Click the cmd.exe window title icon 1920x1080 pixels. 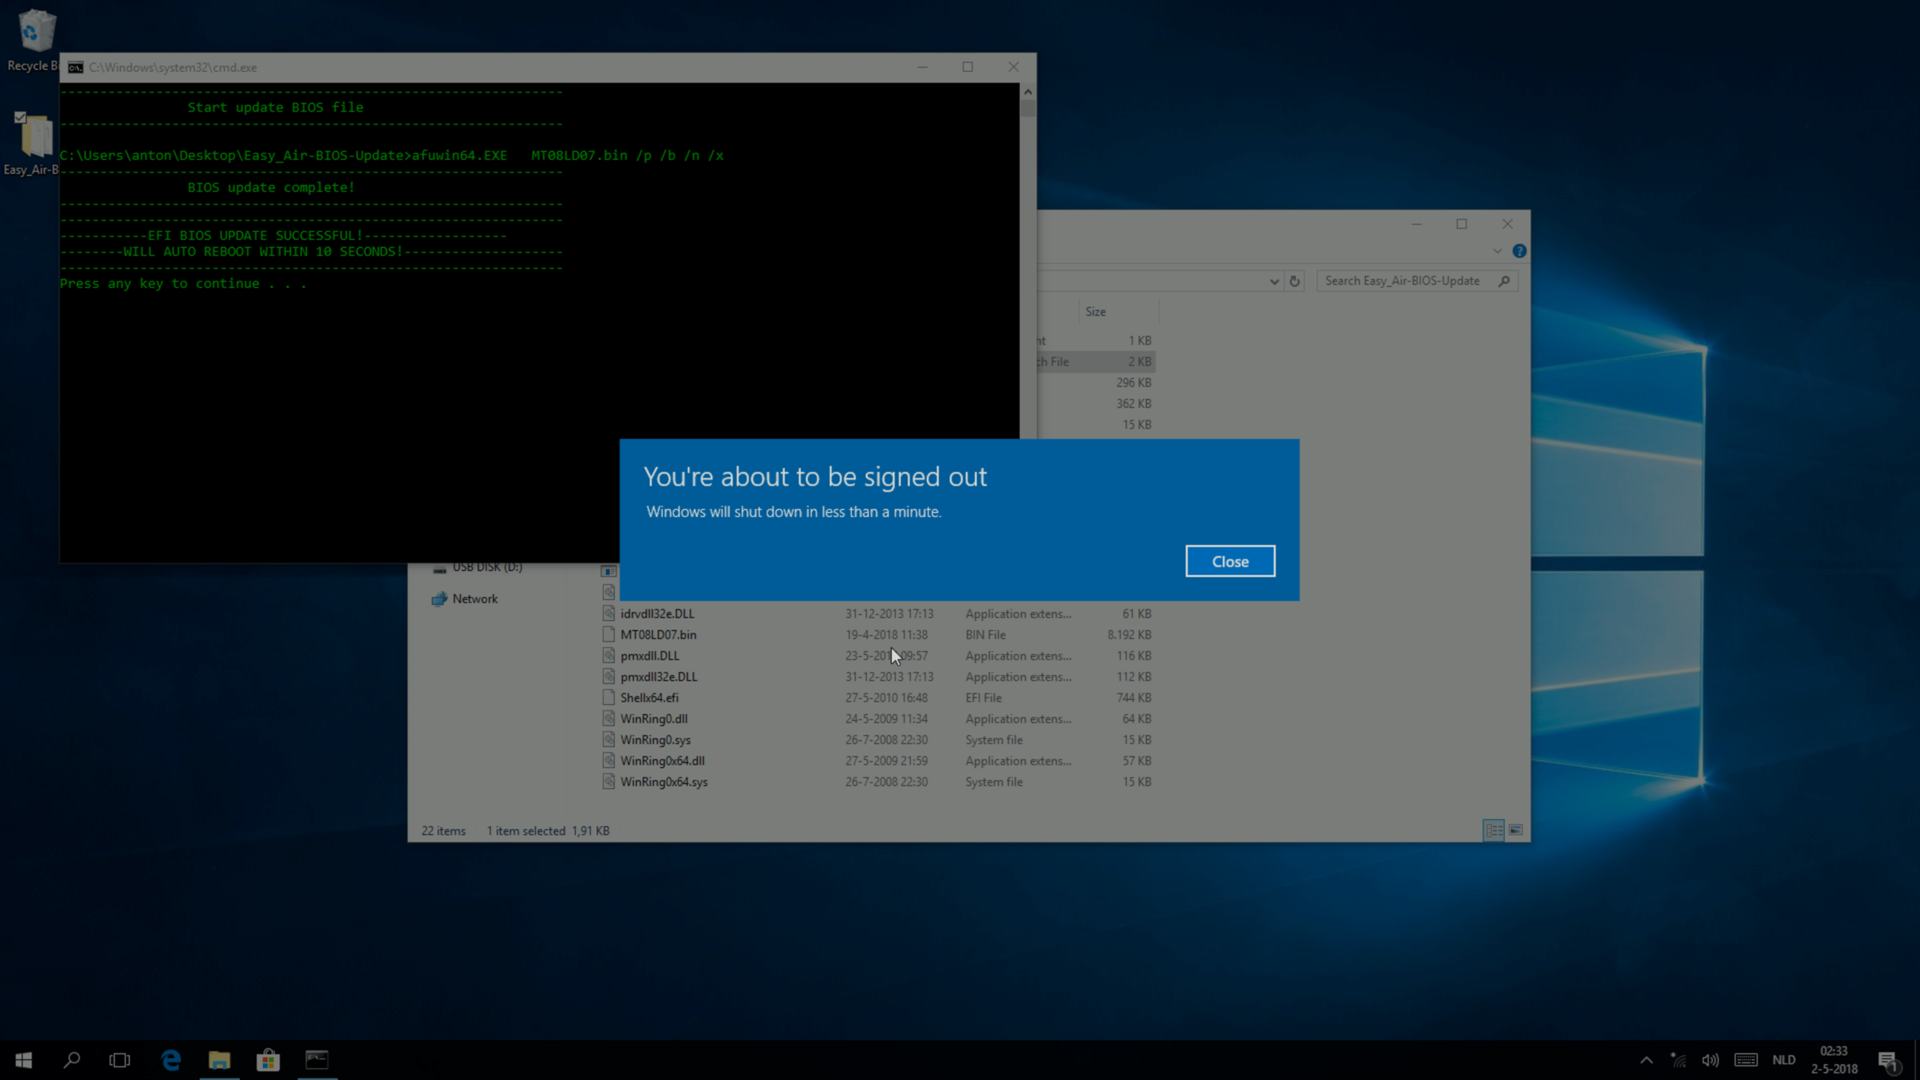click(76, 68)
